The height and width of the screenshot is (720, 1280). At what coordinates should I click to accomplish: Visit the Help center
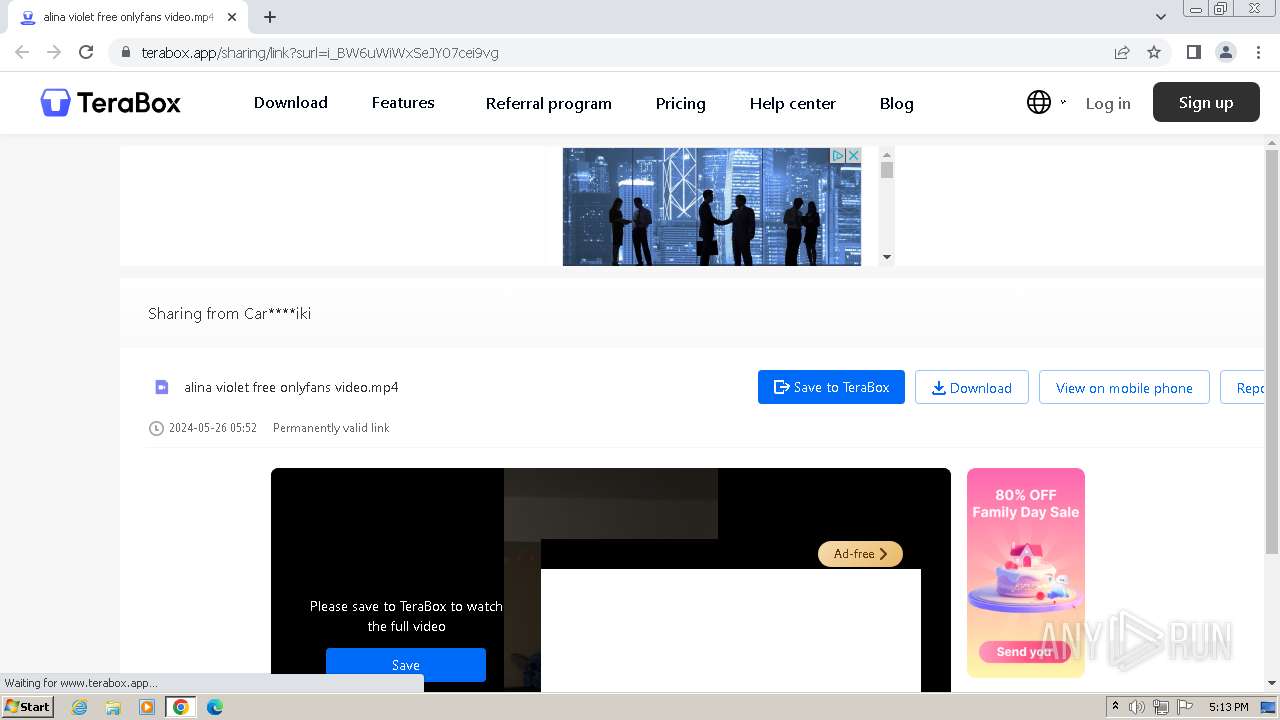pyautogui.click(x=793, y=103)
